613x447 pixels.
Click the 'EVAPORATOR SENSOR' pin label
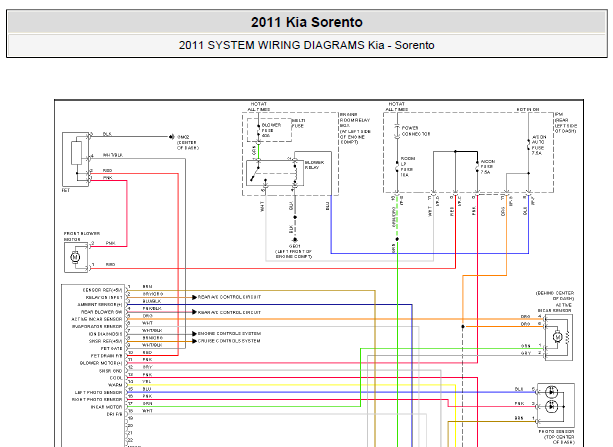click(x=97, y=327)
